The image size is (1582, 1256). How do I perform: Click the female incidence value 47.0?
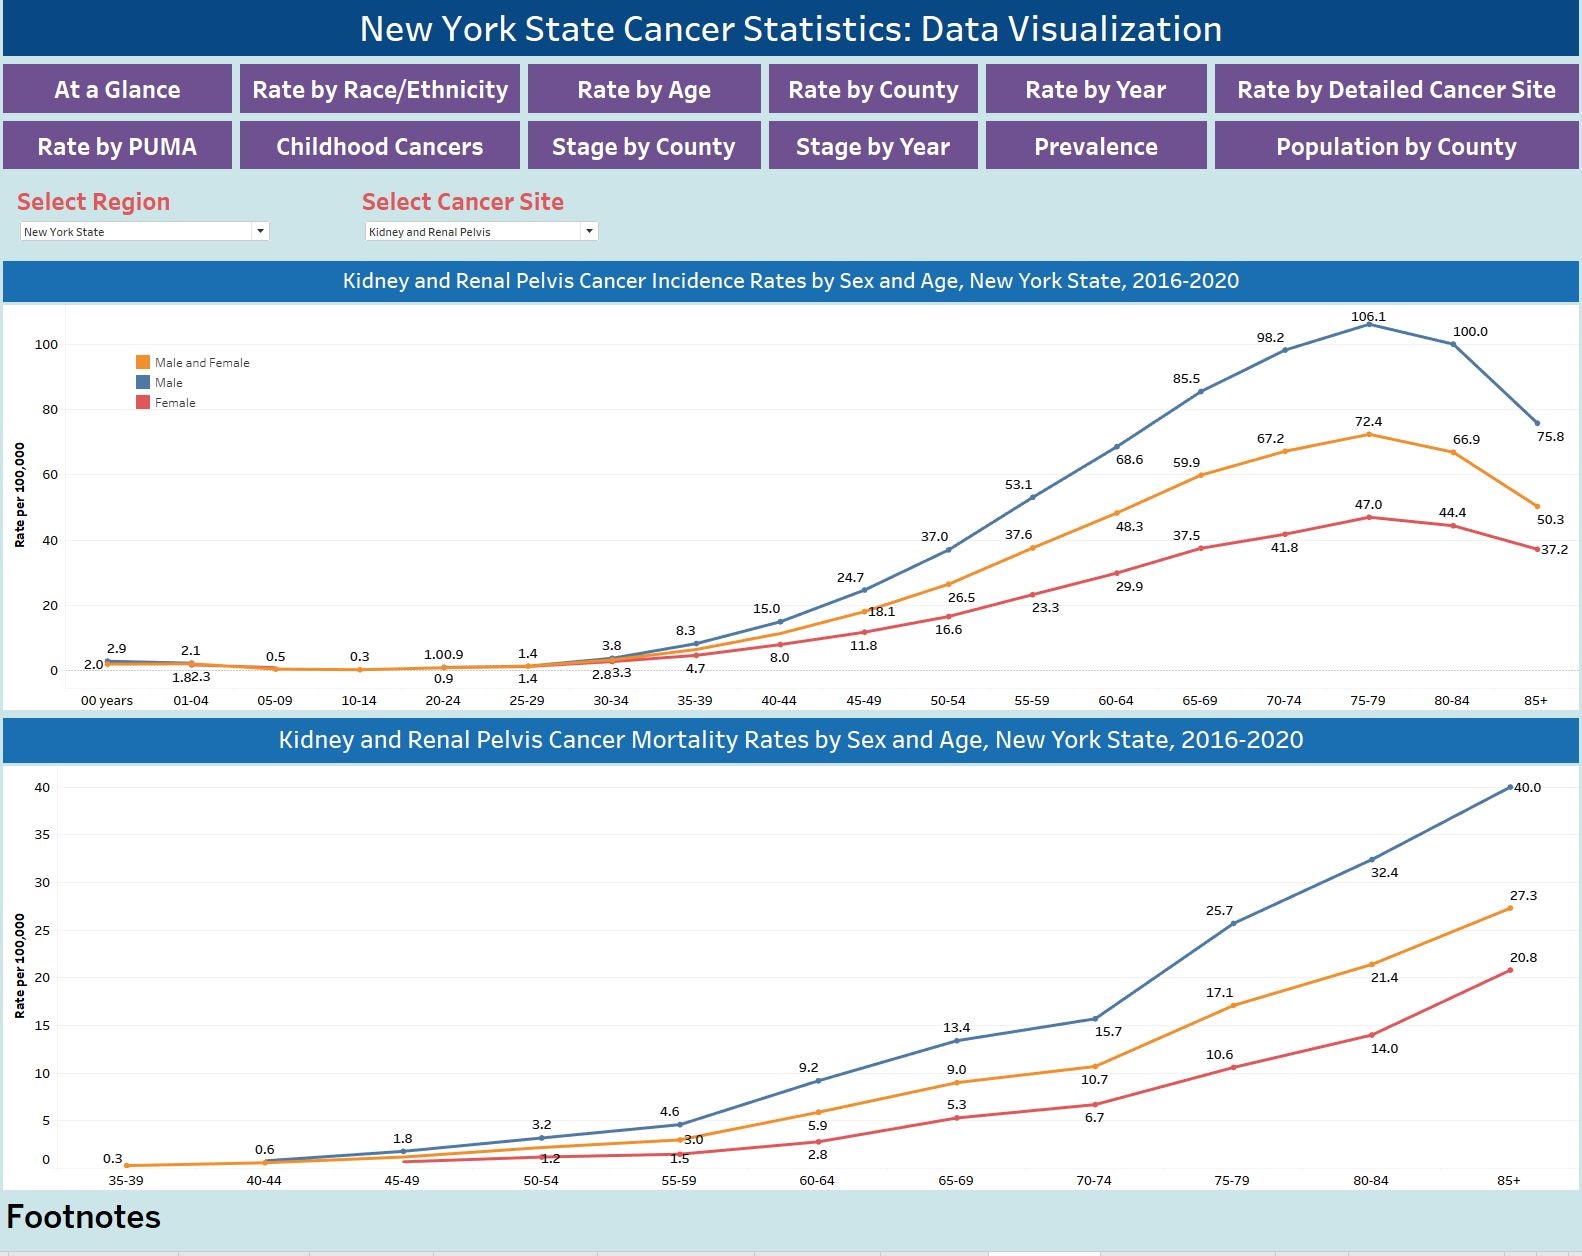(1368, 504)
